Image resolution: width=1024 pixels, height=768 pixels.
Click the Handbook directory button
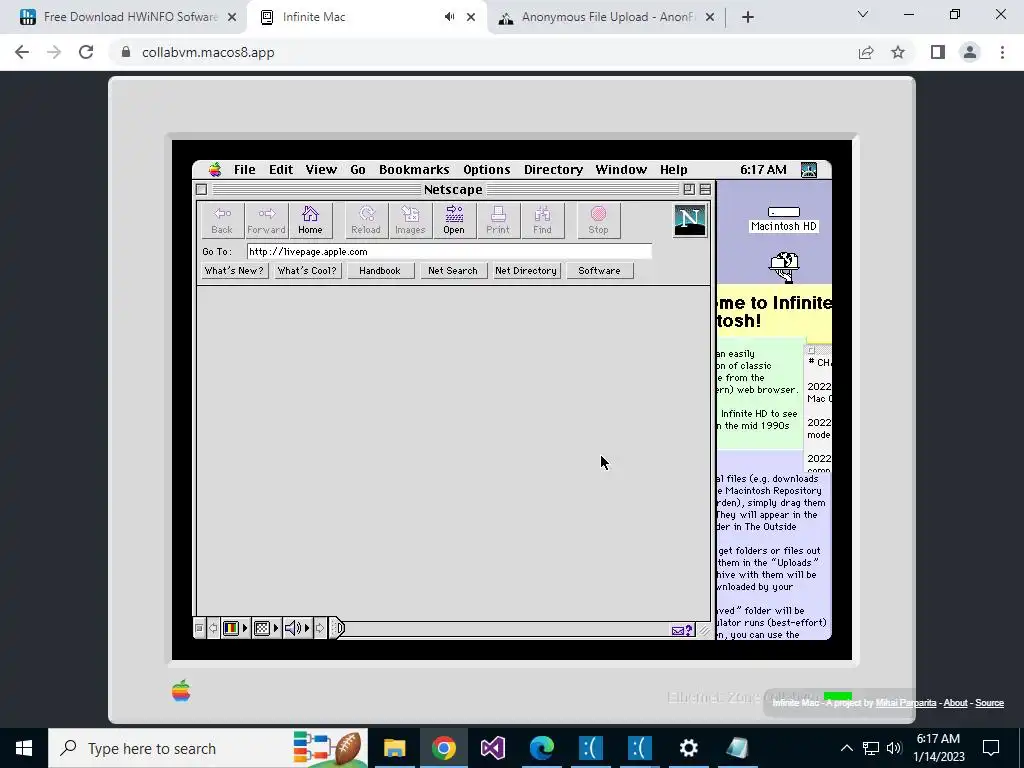pos(380,270)
